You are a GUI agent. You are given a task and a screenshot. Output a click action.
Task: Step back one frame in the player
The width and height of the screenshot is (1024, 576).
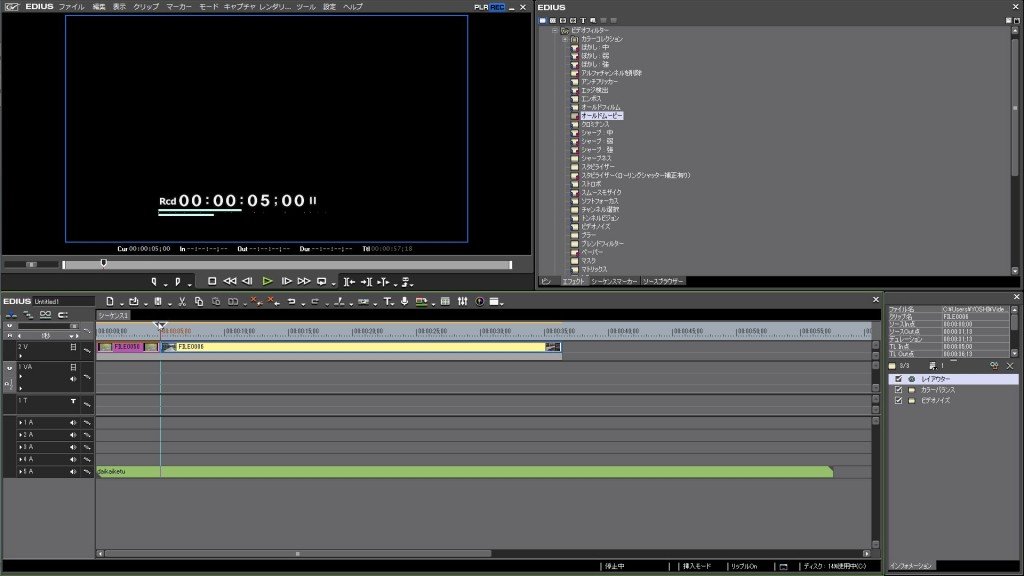pos(248,281)
